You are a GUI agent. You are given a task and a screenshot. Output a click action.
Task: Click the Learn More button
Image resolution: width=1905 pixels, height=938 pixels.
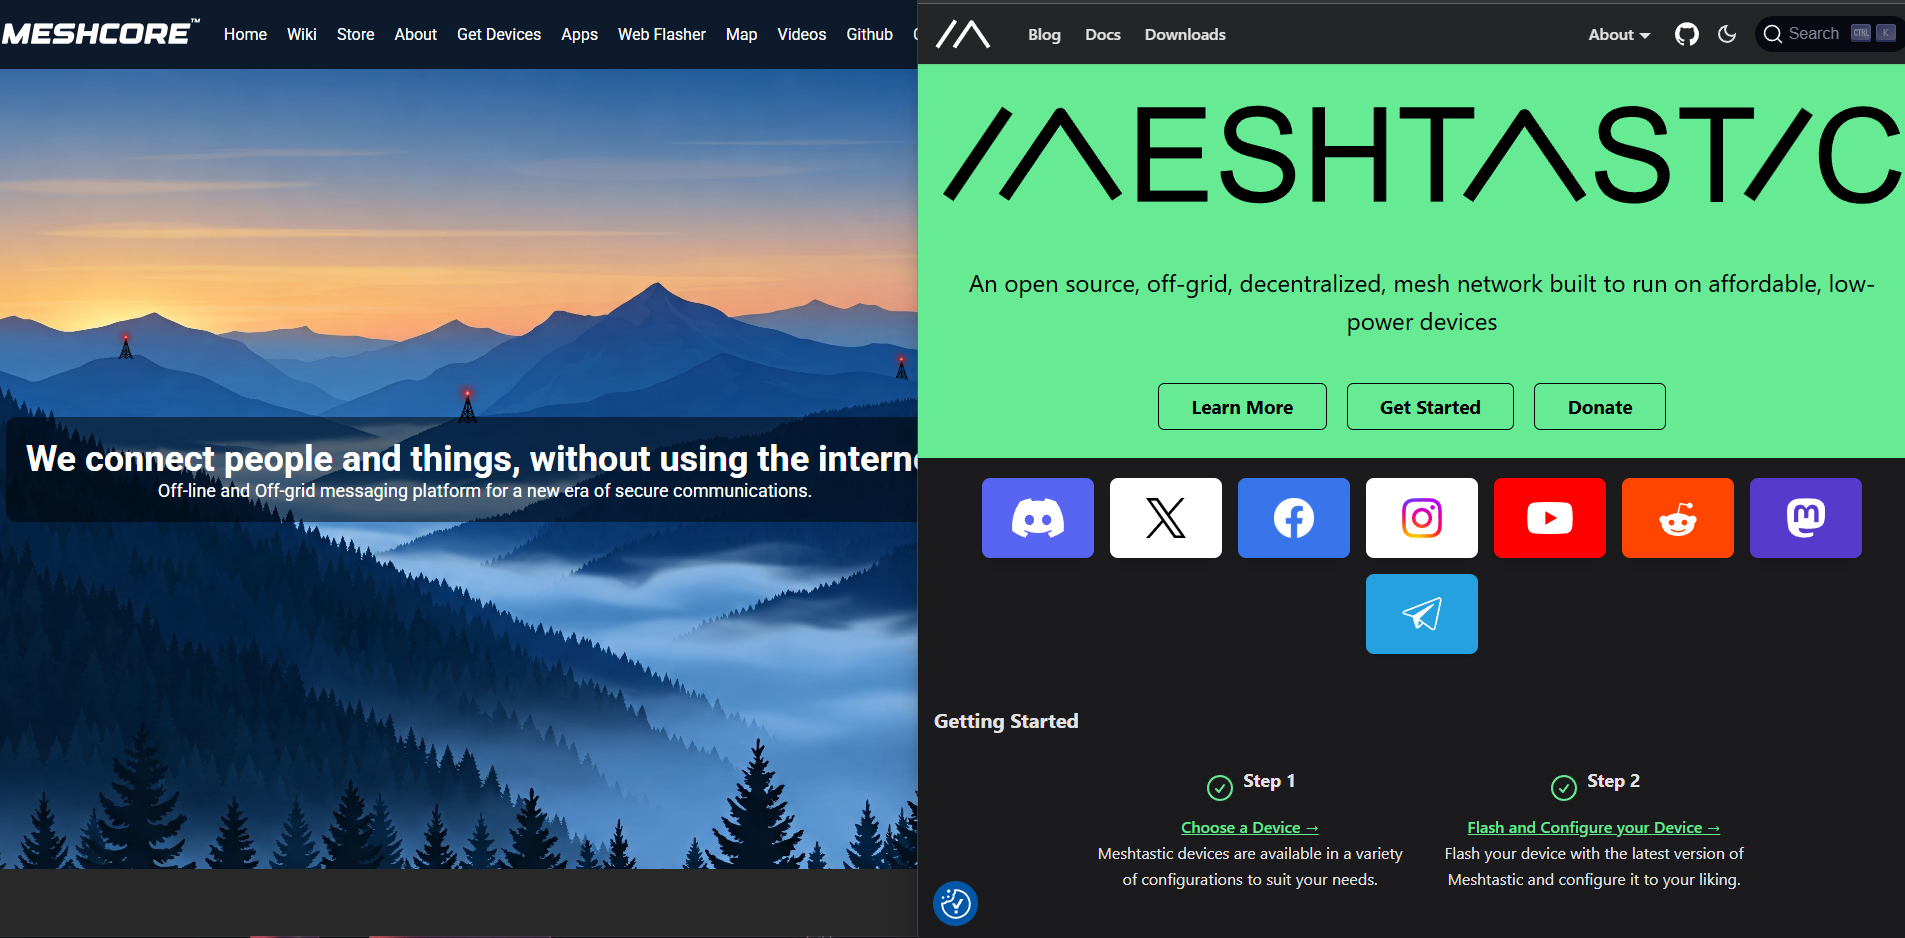[1242, 407]
